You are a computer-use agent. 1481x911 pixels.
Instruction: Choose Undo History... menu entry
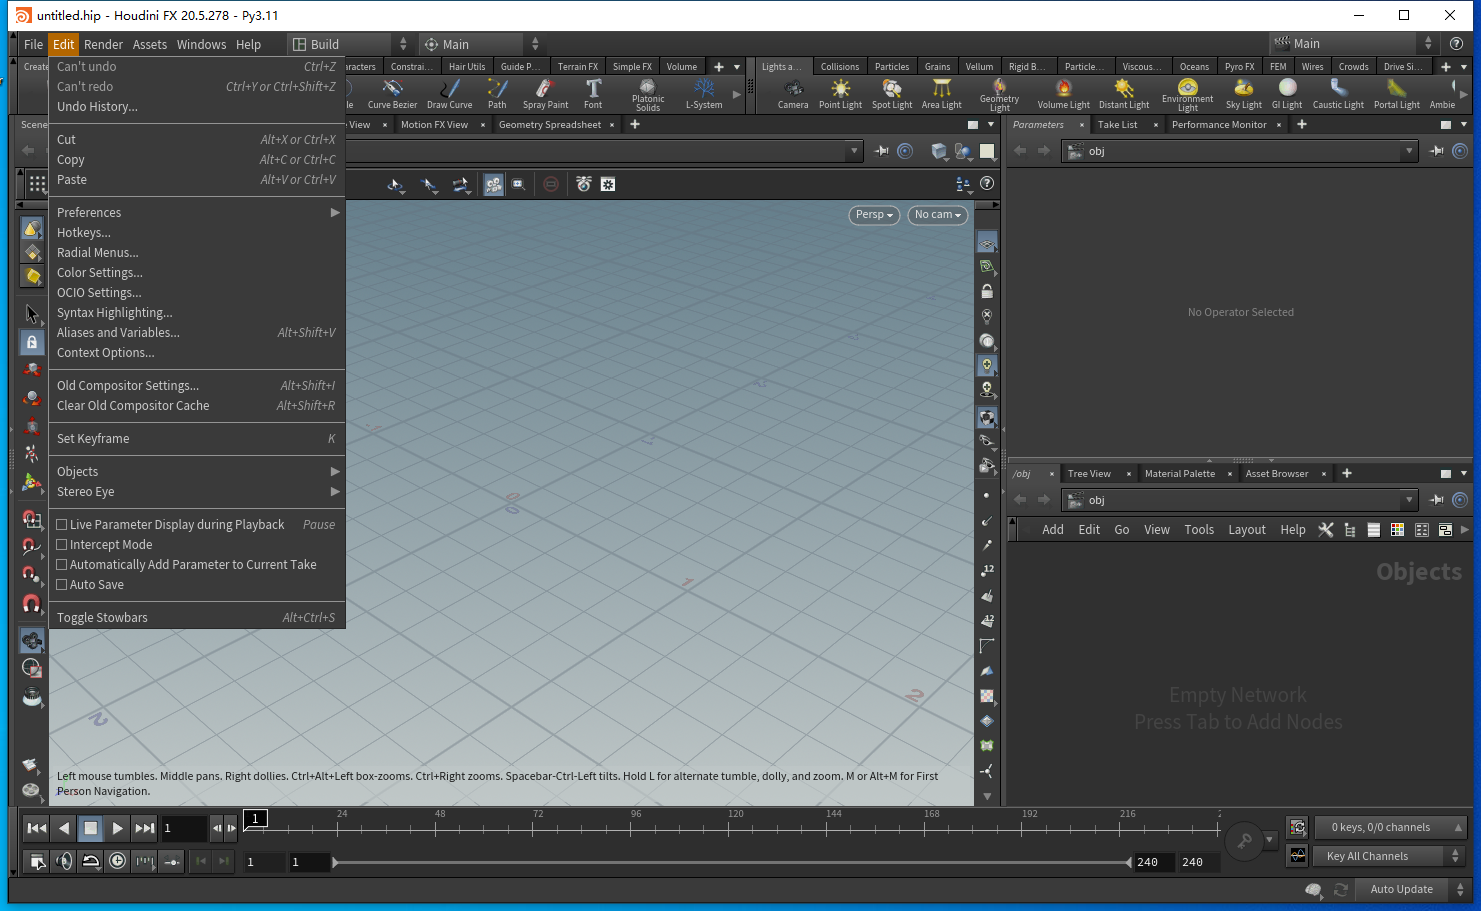click(x=197, y=106)
